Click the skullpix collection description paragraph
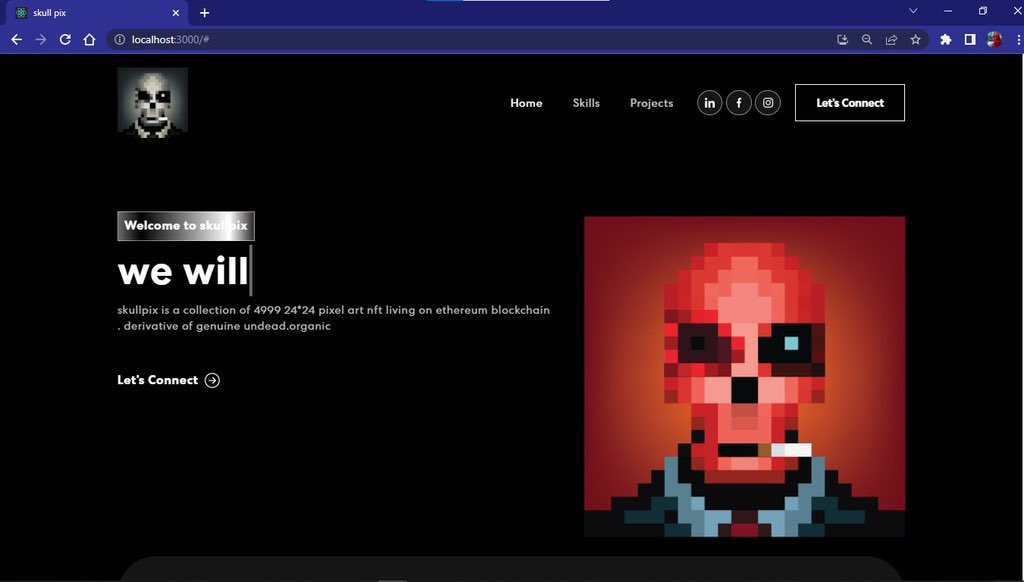The image size is (1024, 582). click(334, 318)
